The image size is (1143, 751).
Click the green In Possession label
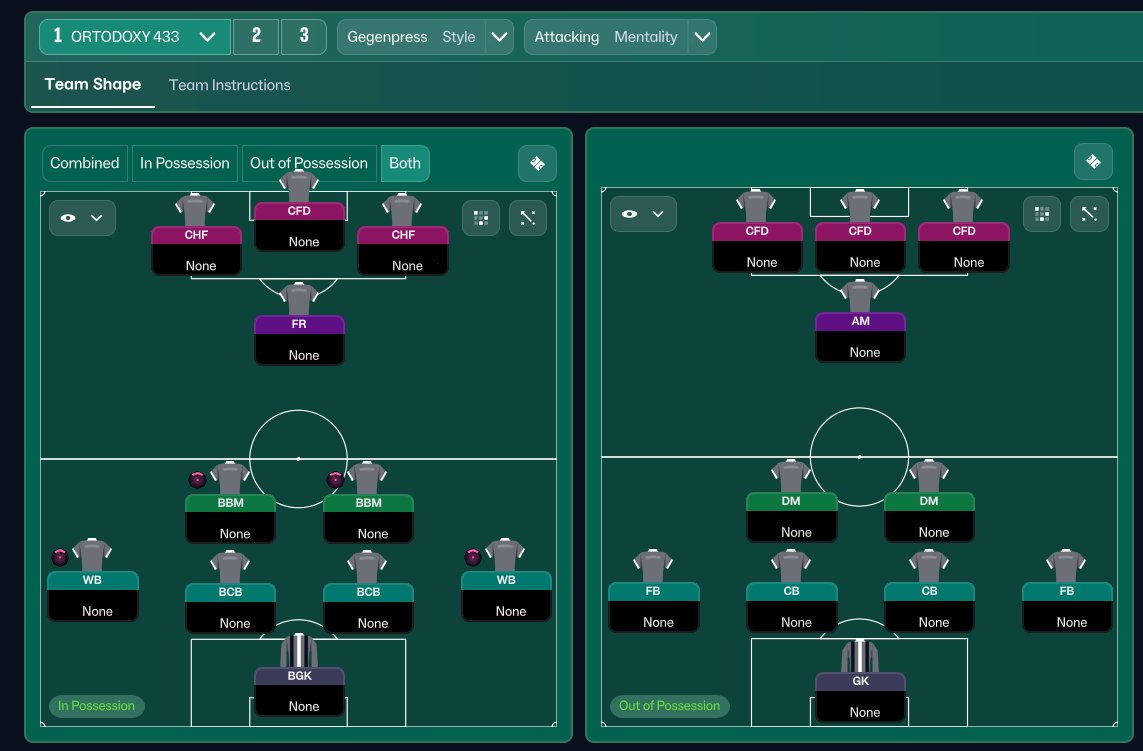[96, 706]
